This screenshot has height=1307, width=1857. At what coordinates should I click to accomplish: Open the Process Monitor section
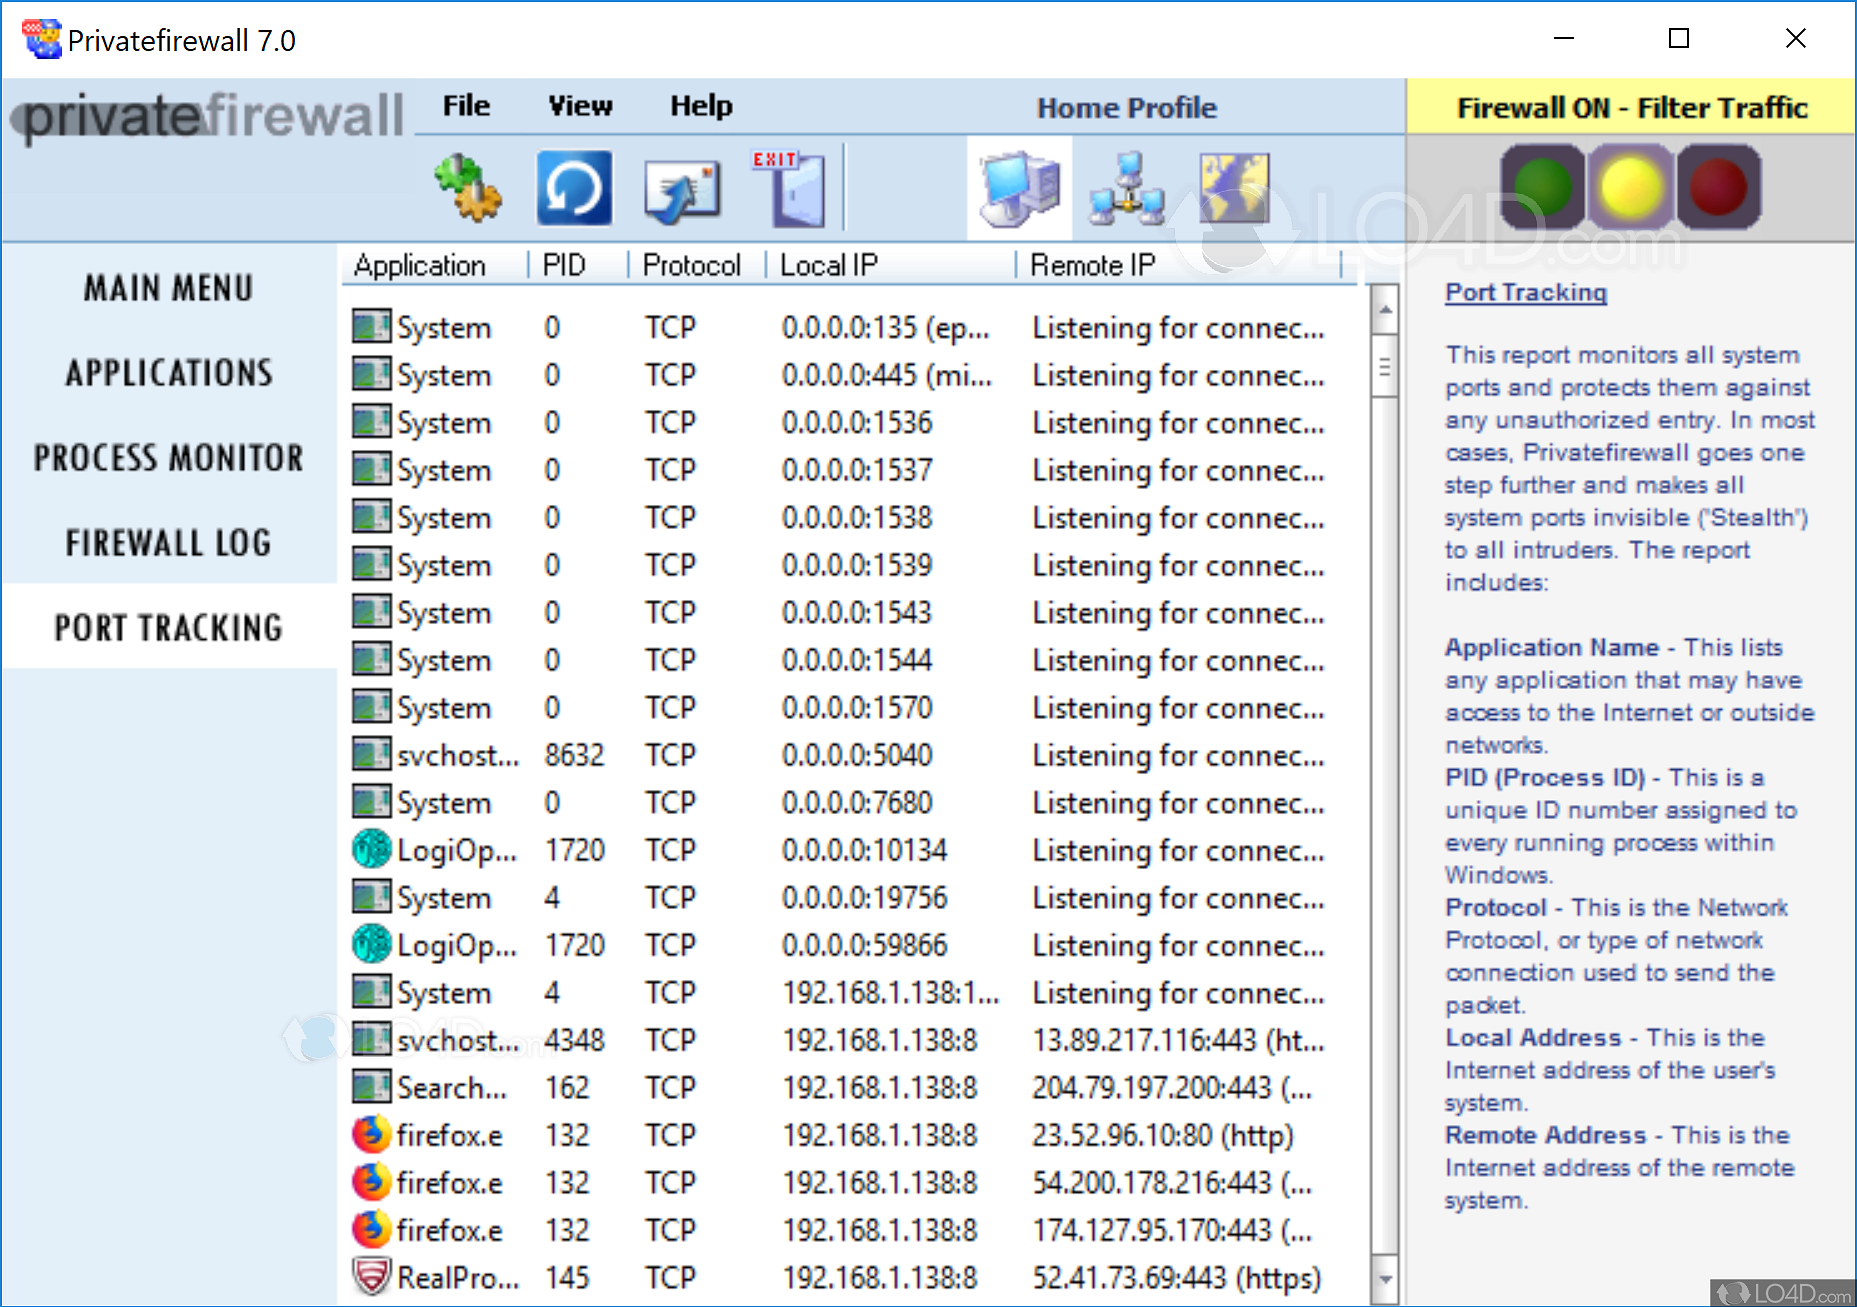point(167,457)
